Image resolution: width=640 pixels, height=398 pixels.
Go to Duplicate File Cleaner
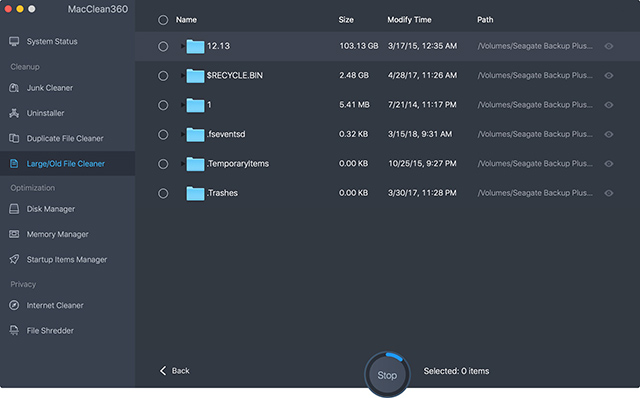tap(65, 138)
